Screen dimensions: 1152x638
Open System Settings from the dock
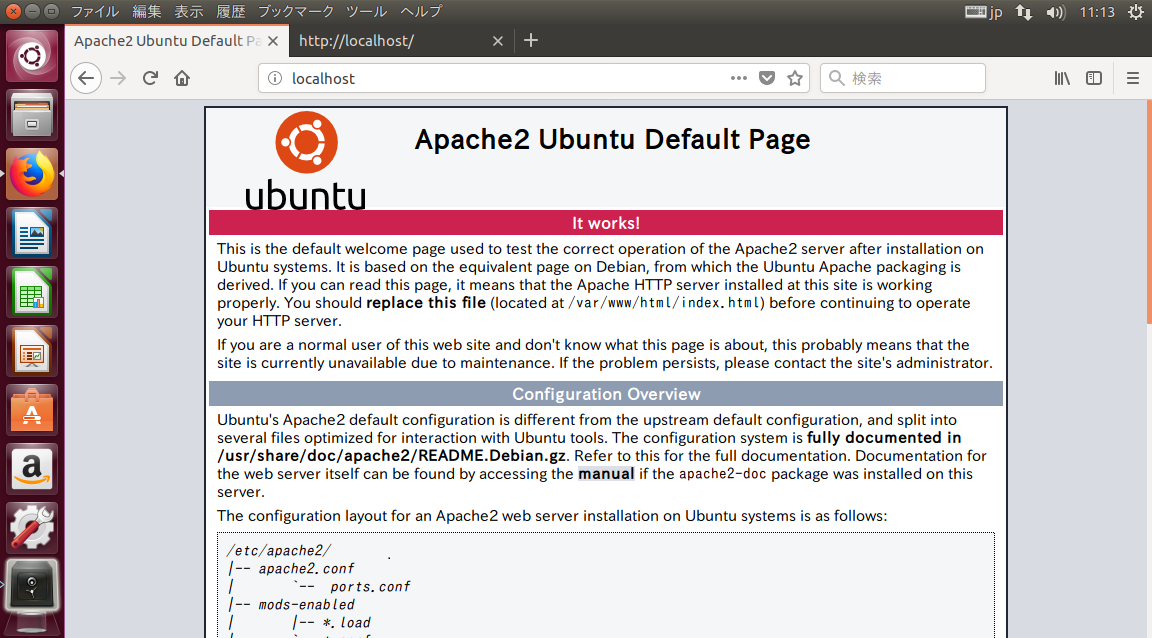point(31,527)
